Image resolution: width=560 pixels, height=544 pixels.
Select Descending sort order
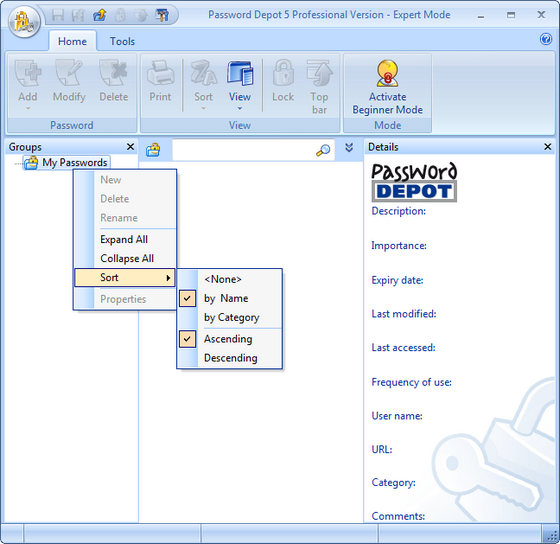230,358
